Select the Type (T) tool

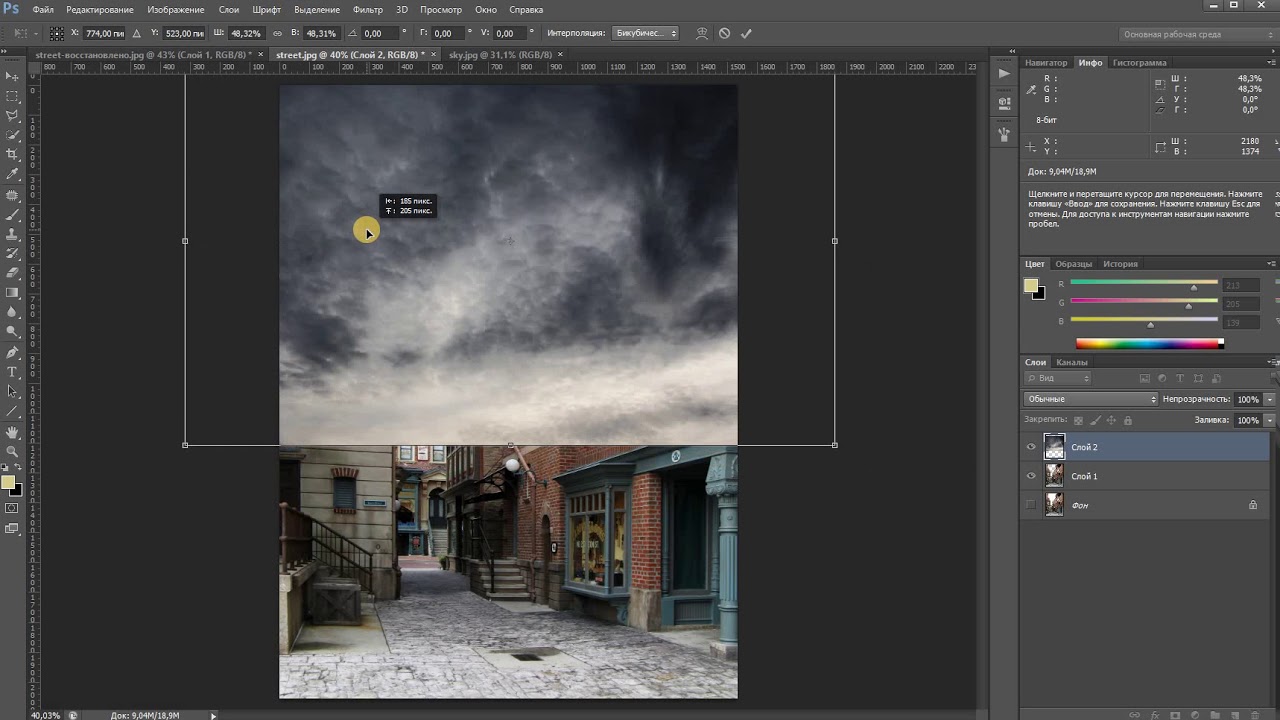(12, 372)
